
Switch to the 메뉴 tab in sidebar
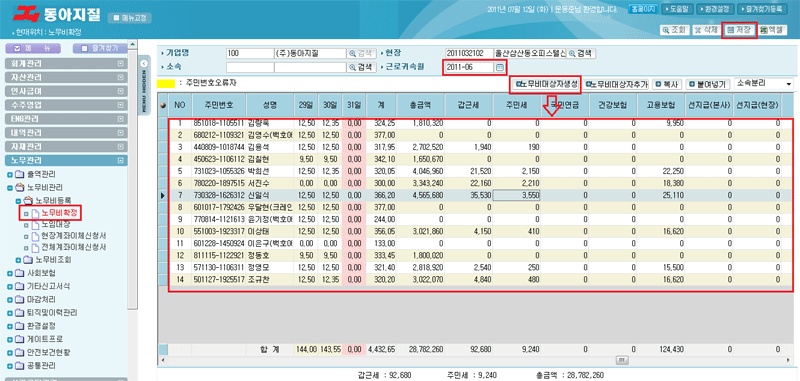click(x=33, y=49)
